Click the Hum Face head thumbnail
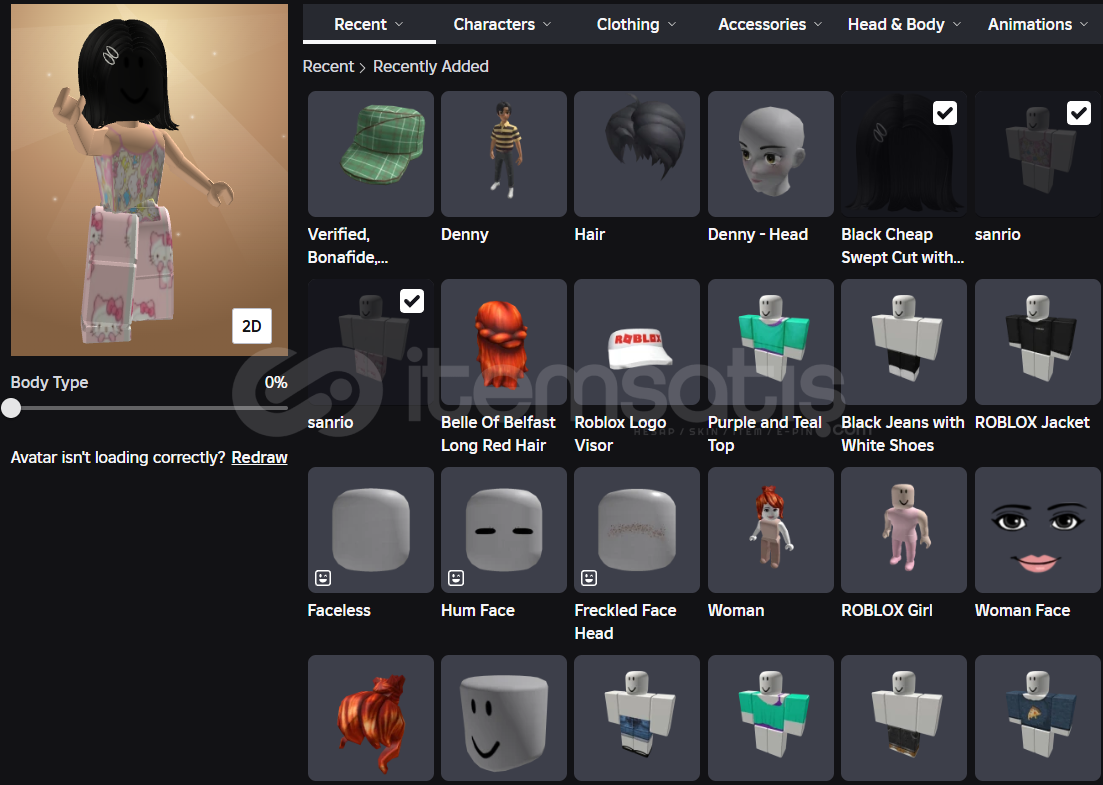 click(503, 530)
